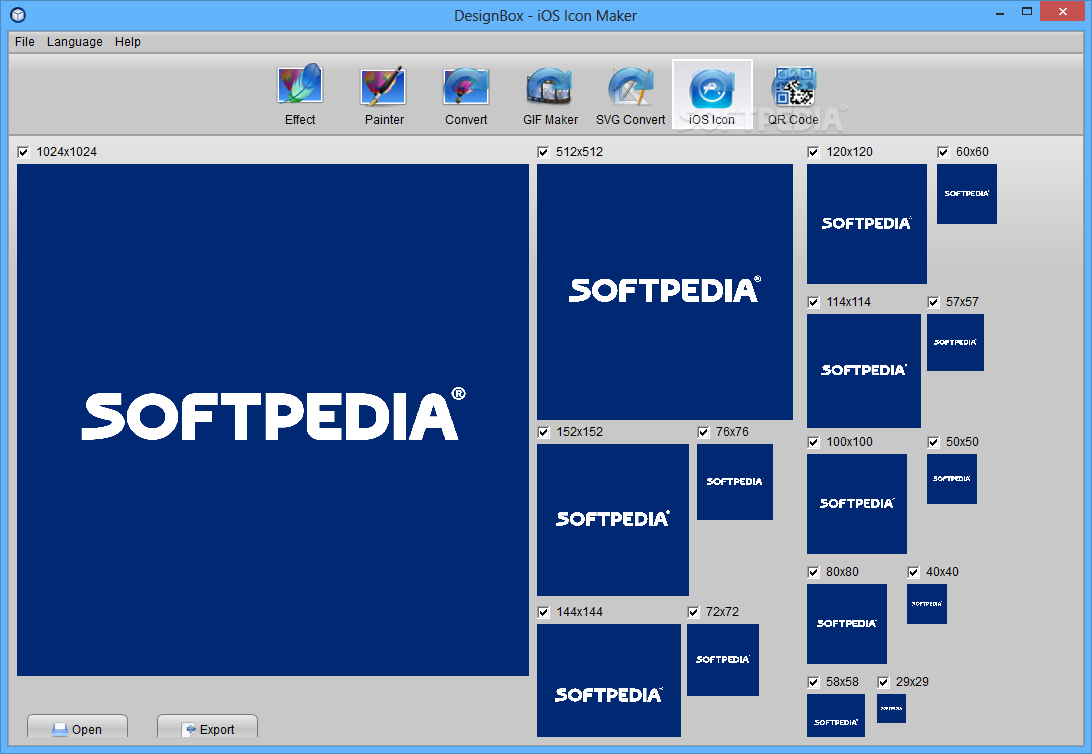Toggle the 57x57 checkbox
Image resolution: width=1092 pixels, height=754 pixels.
pos(933,302)
